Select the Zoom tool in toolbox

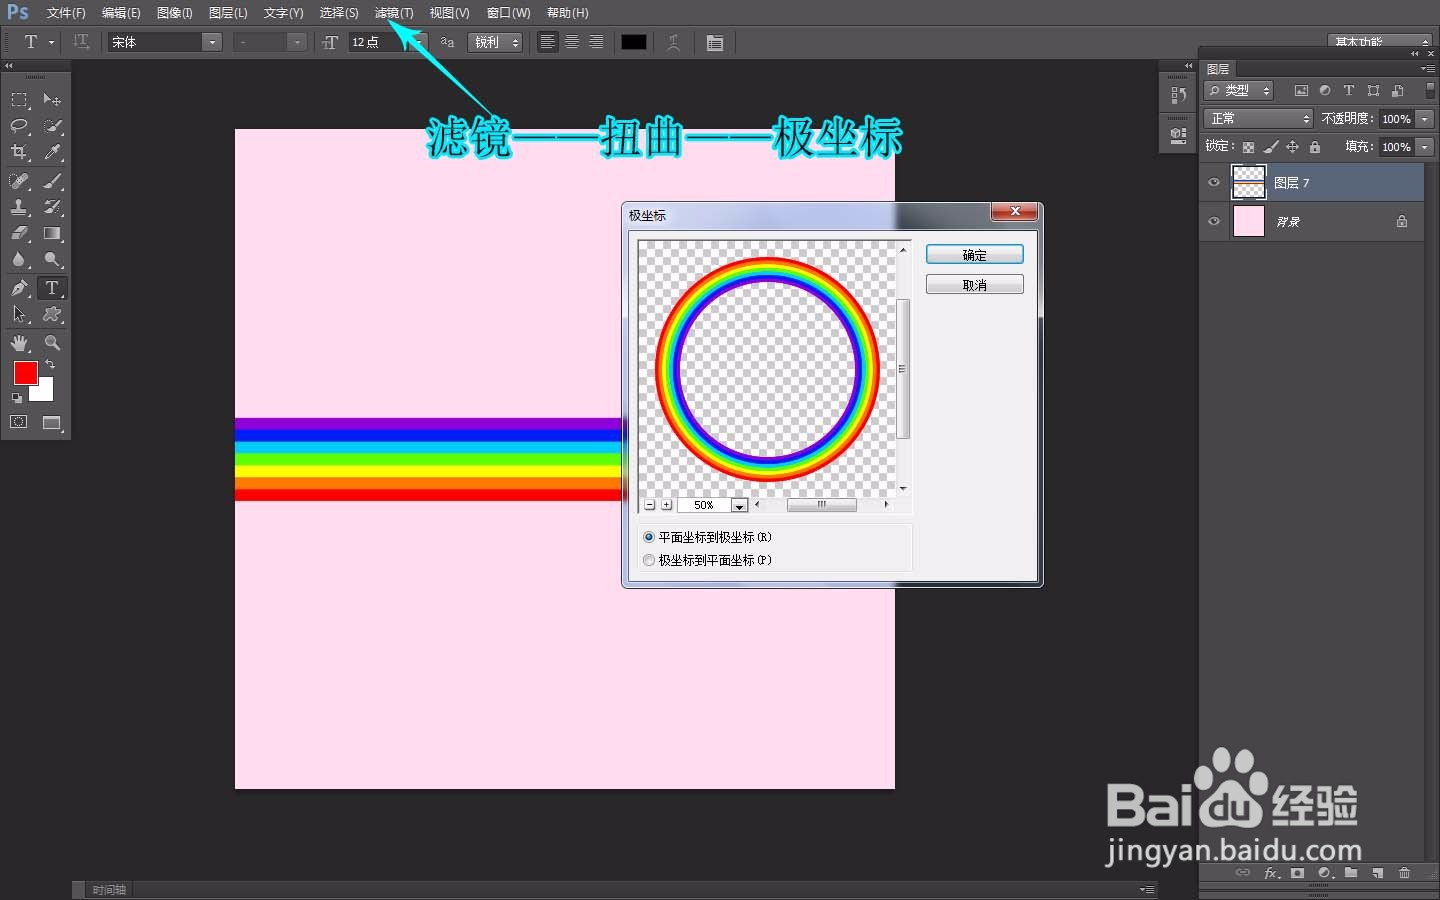(x=52, y=343)
